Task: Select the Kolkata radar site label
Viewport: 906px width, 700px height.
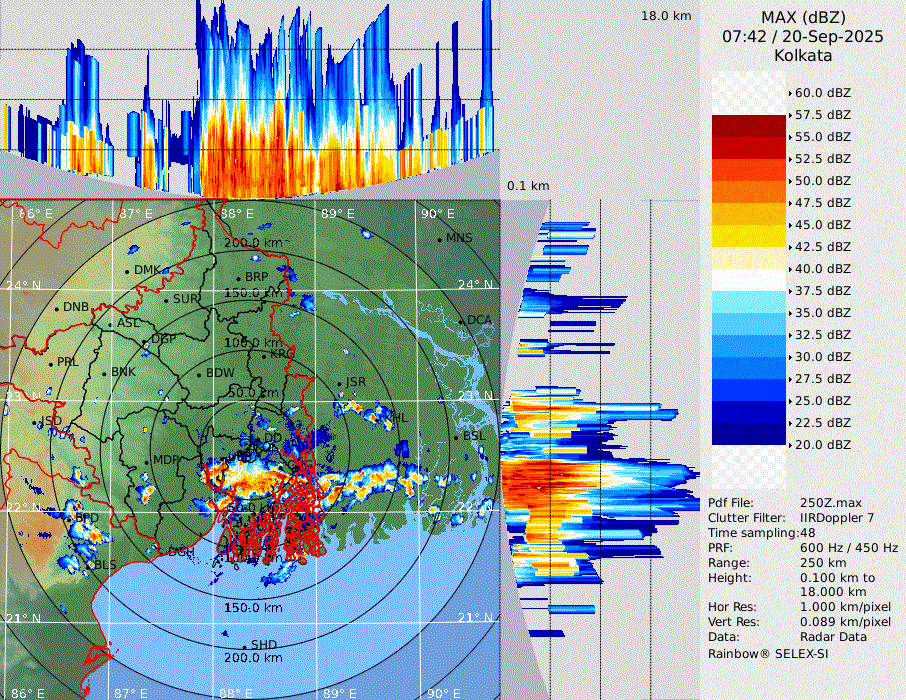Action: tap(803, 56)
